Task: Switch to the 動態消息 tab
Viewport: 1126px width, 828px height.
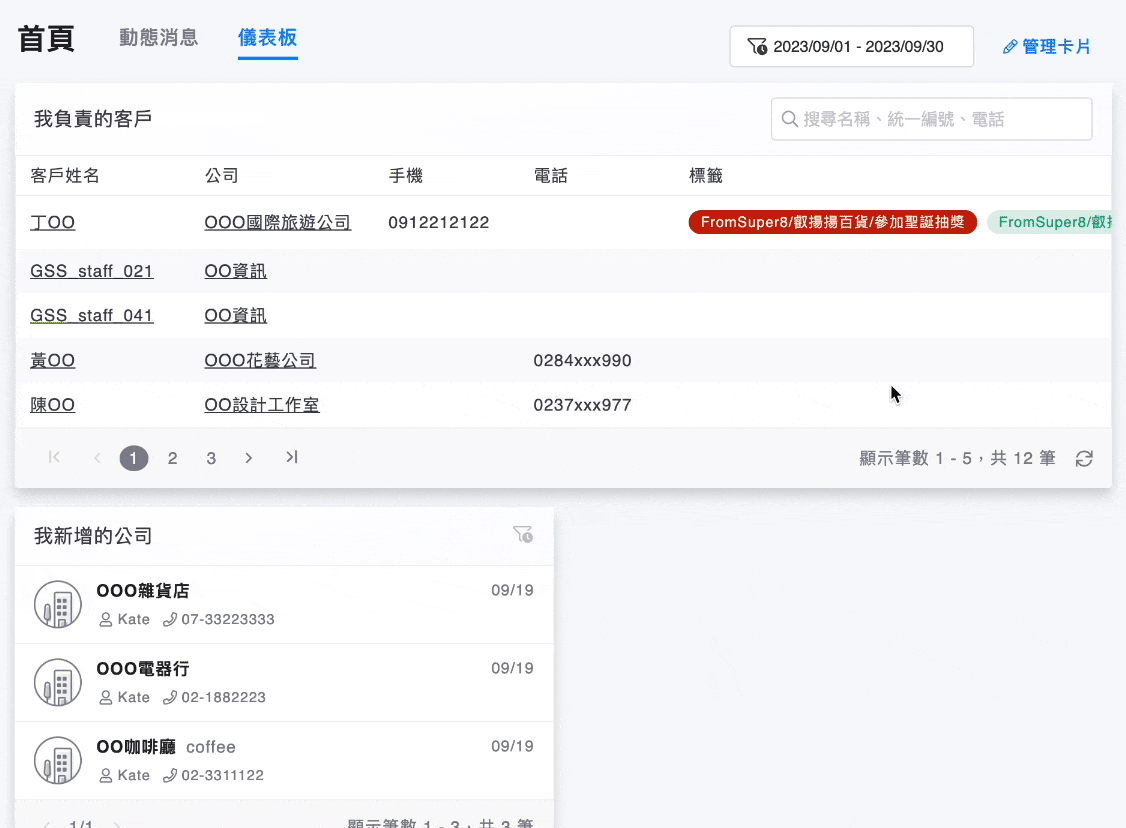Action: click(x=158, y=37)
